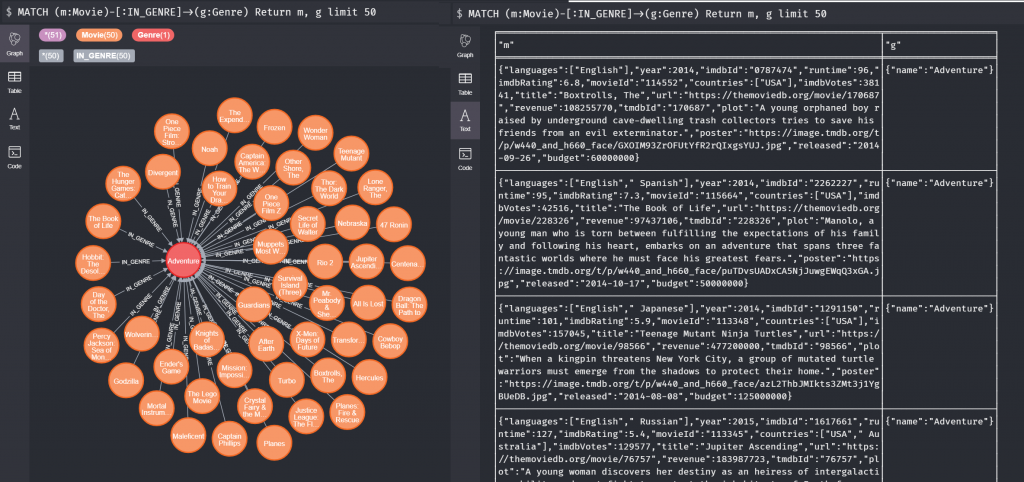Open Graph view in left result panel
This screenshot has height=482, width=1024.
coord(14,44)
